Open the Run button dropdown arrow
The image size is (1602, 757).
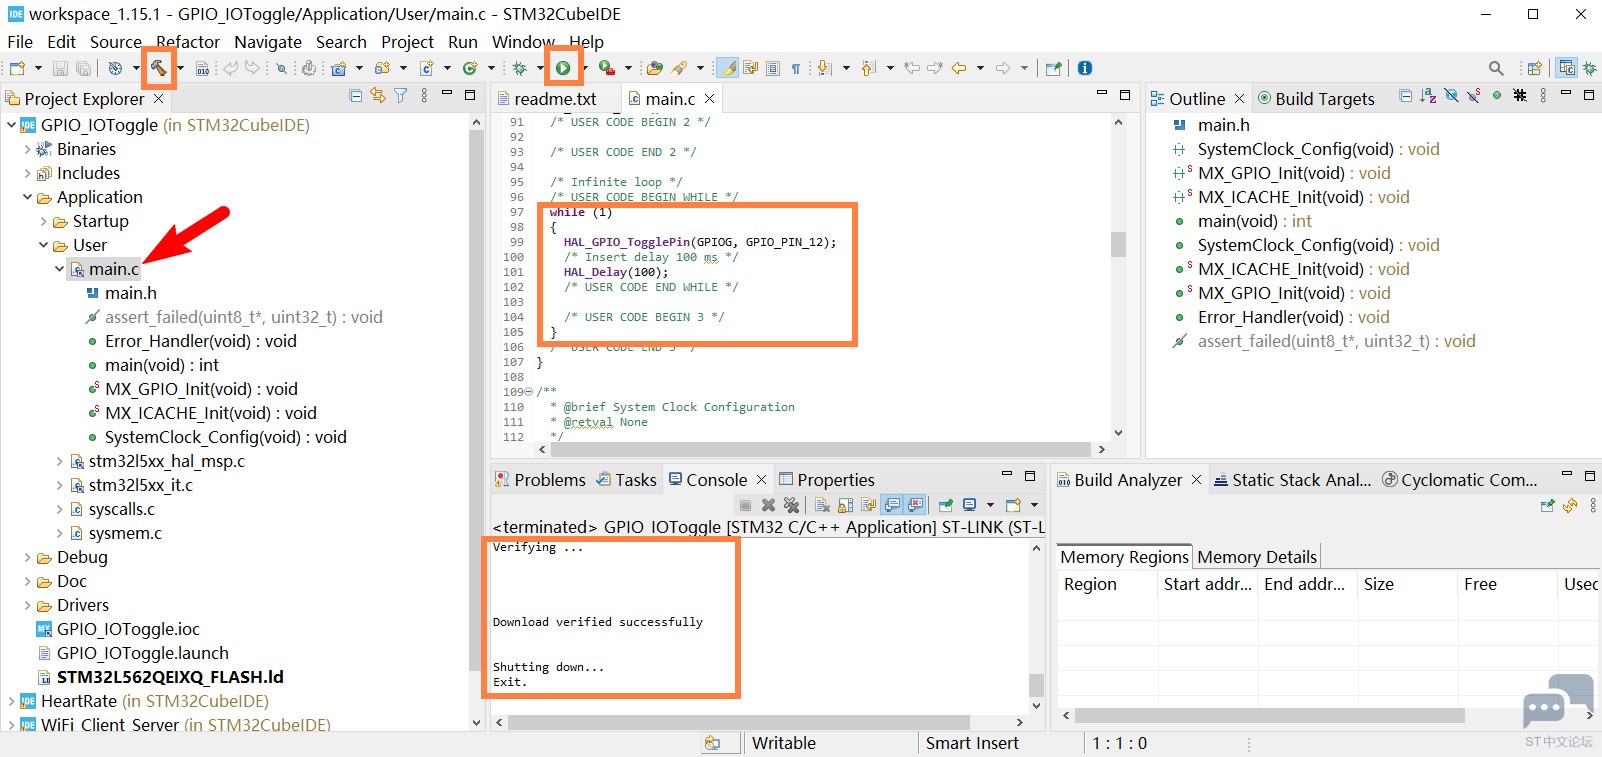pos(585,68)
